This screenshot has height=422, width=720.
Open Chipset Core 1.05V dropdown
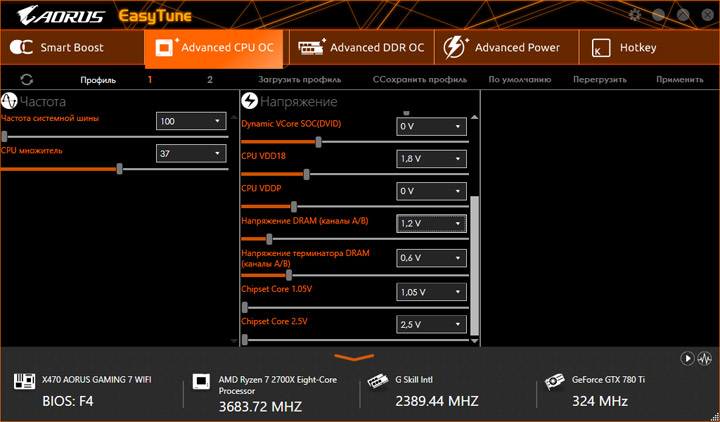(x=431, y=292)
